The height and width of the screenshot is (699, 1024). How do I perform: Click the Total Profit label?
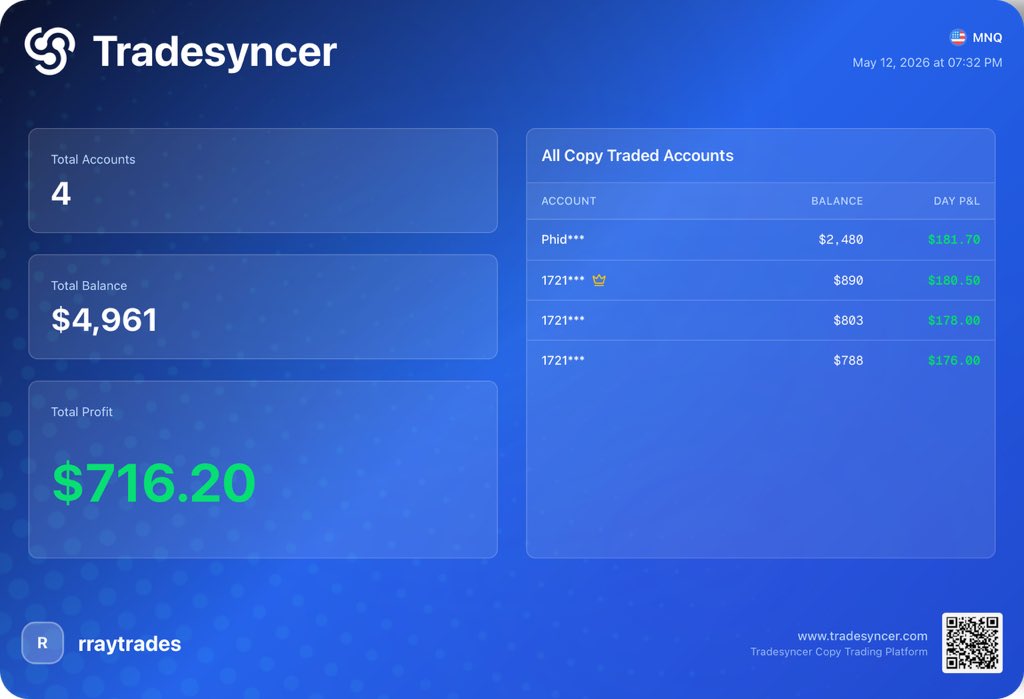pyautogui.click(x=82, y=412)
